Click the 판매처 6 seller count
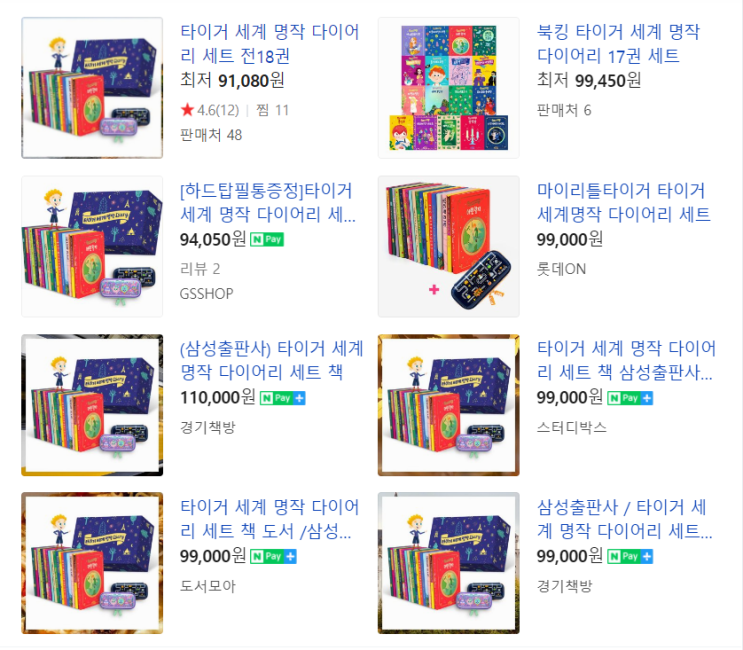Screen dimensions: 743x650 [x=564, y=110]
